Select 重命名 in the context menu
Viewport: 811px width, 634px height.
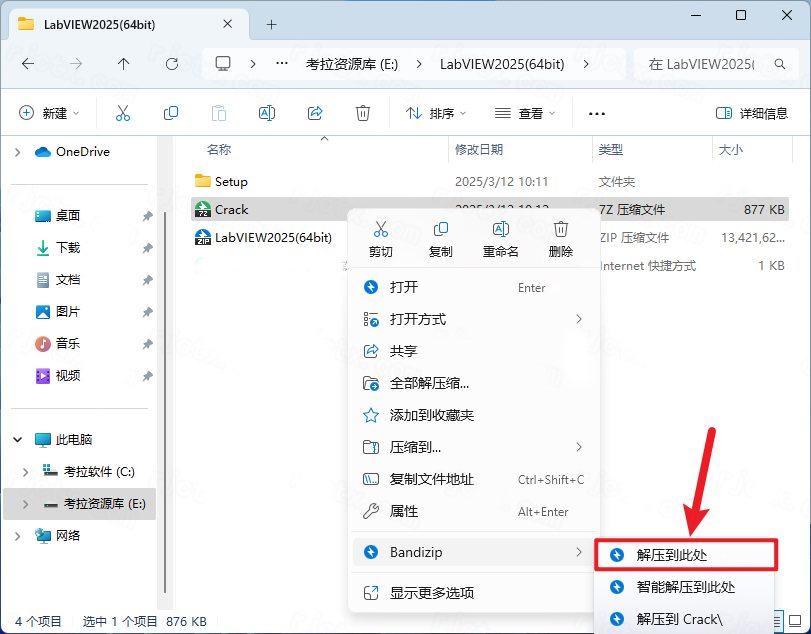click(x=501, y=239)
